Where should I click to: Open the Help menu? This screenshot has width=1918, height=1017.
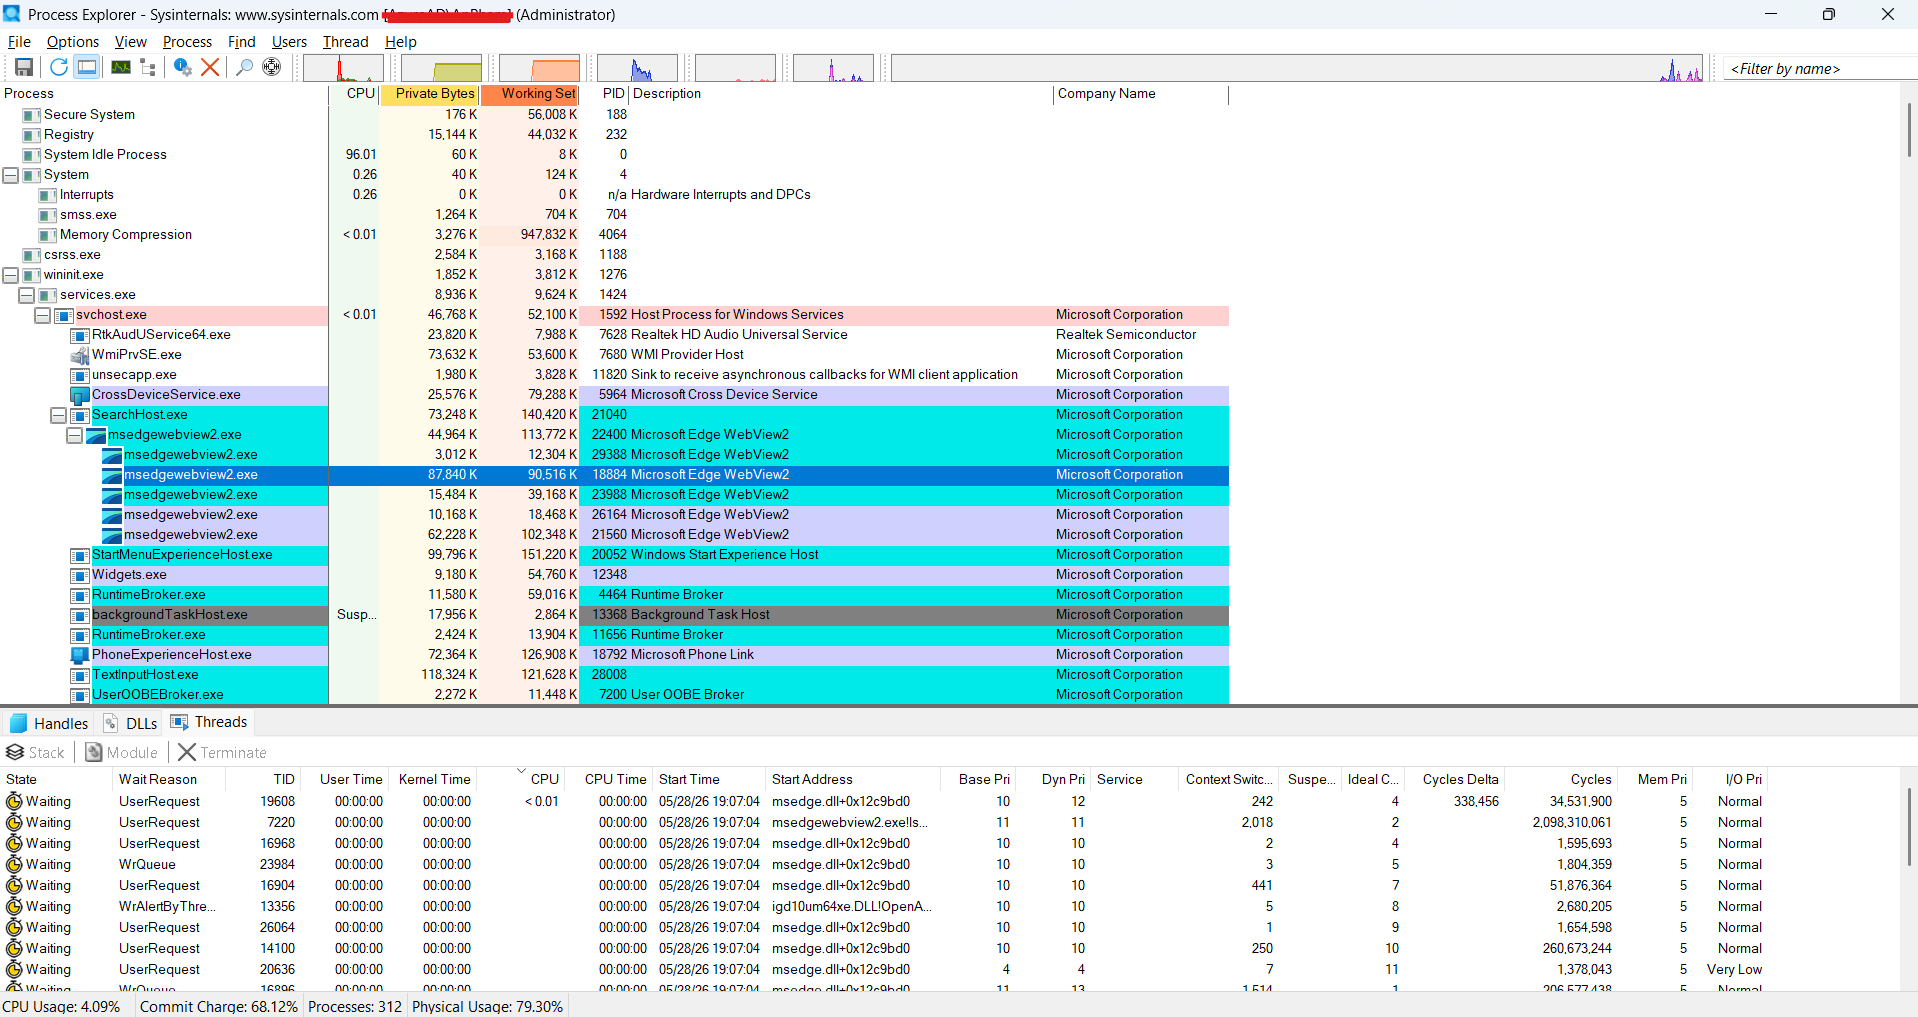[401, 42]
